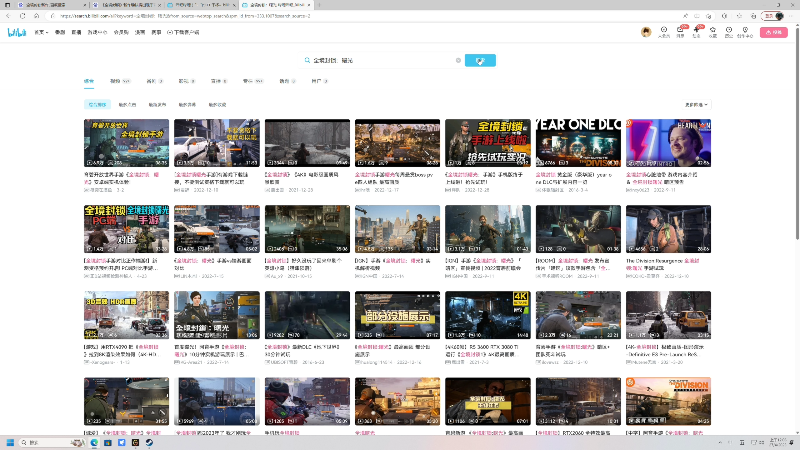
Task: Open the user avatar in Bilibili header
Action: click(646, 32)
